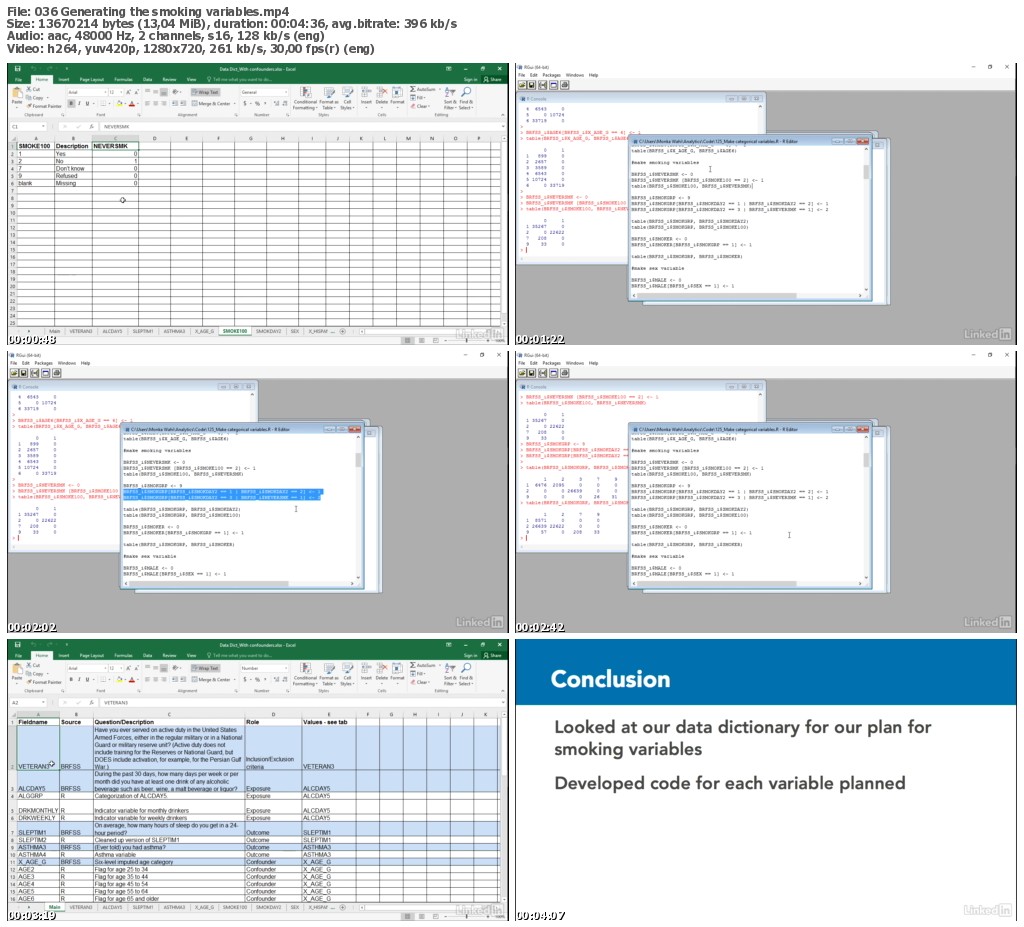Toggle Bold in the 00:00:48 Excel frame

tap(71, 103)
